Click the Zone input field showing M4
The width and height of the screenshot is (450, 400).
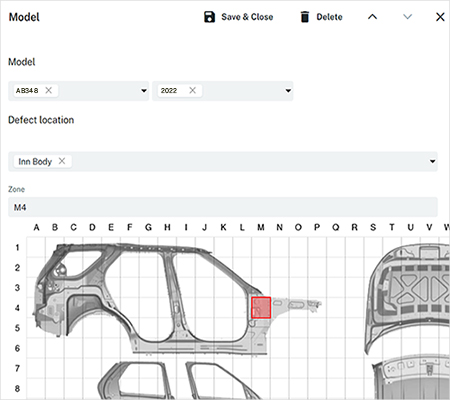[223, 207]
